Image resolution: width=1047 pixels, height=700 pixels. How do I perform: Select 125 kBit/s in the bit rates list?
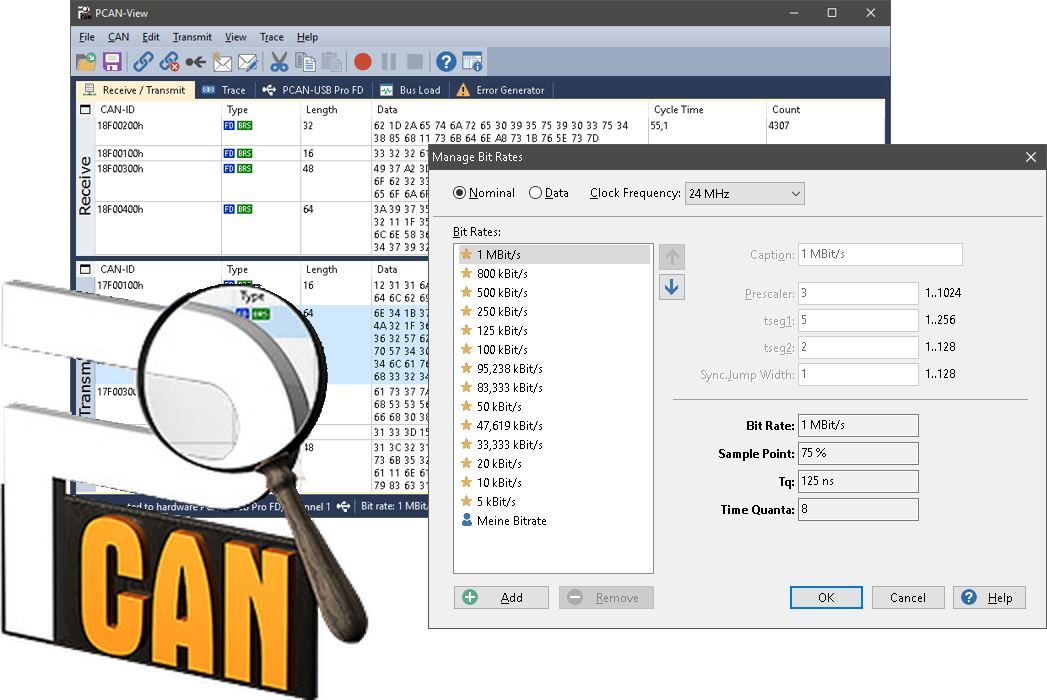[x=554, y=331]
